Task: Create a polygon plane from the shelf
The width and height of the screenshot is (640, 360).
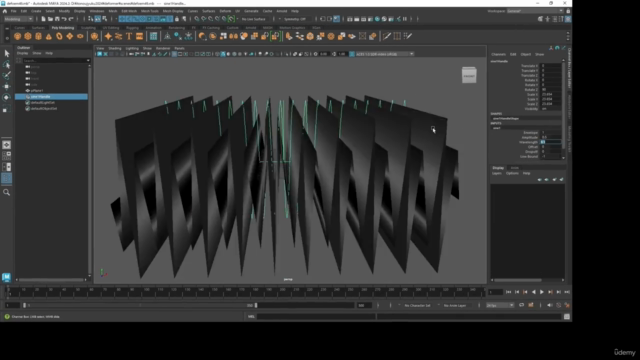Action: click(70, 36)
